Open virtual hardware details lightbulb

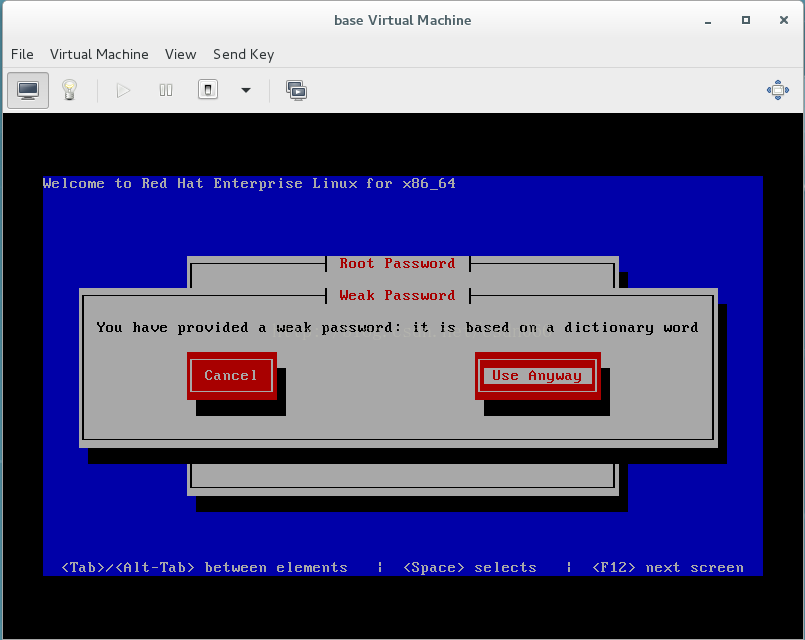(x=69, y=90)
